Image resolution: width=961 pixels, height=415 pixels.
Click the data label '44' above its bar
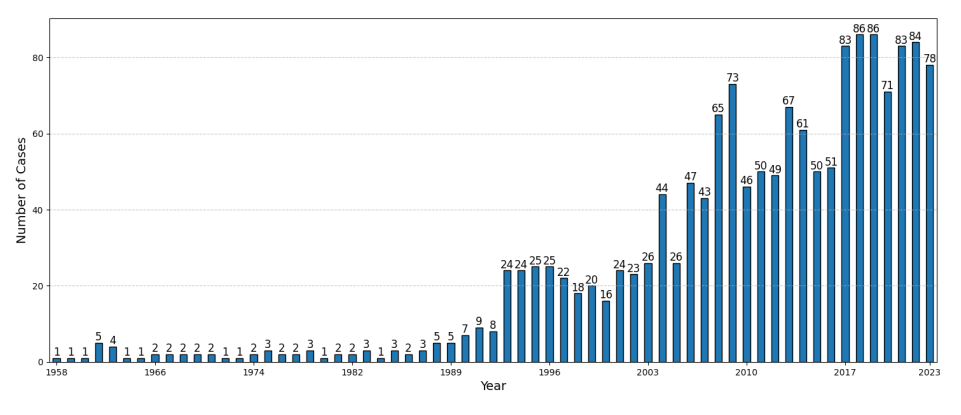pos(662,188)
